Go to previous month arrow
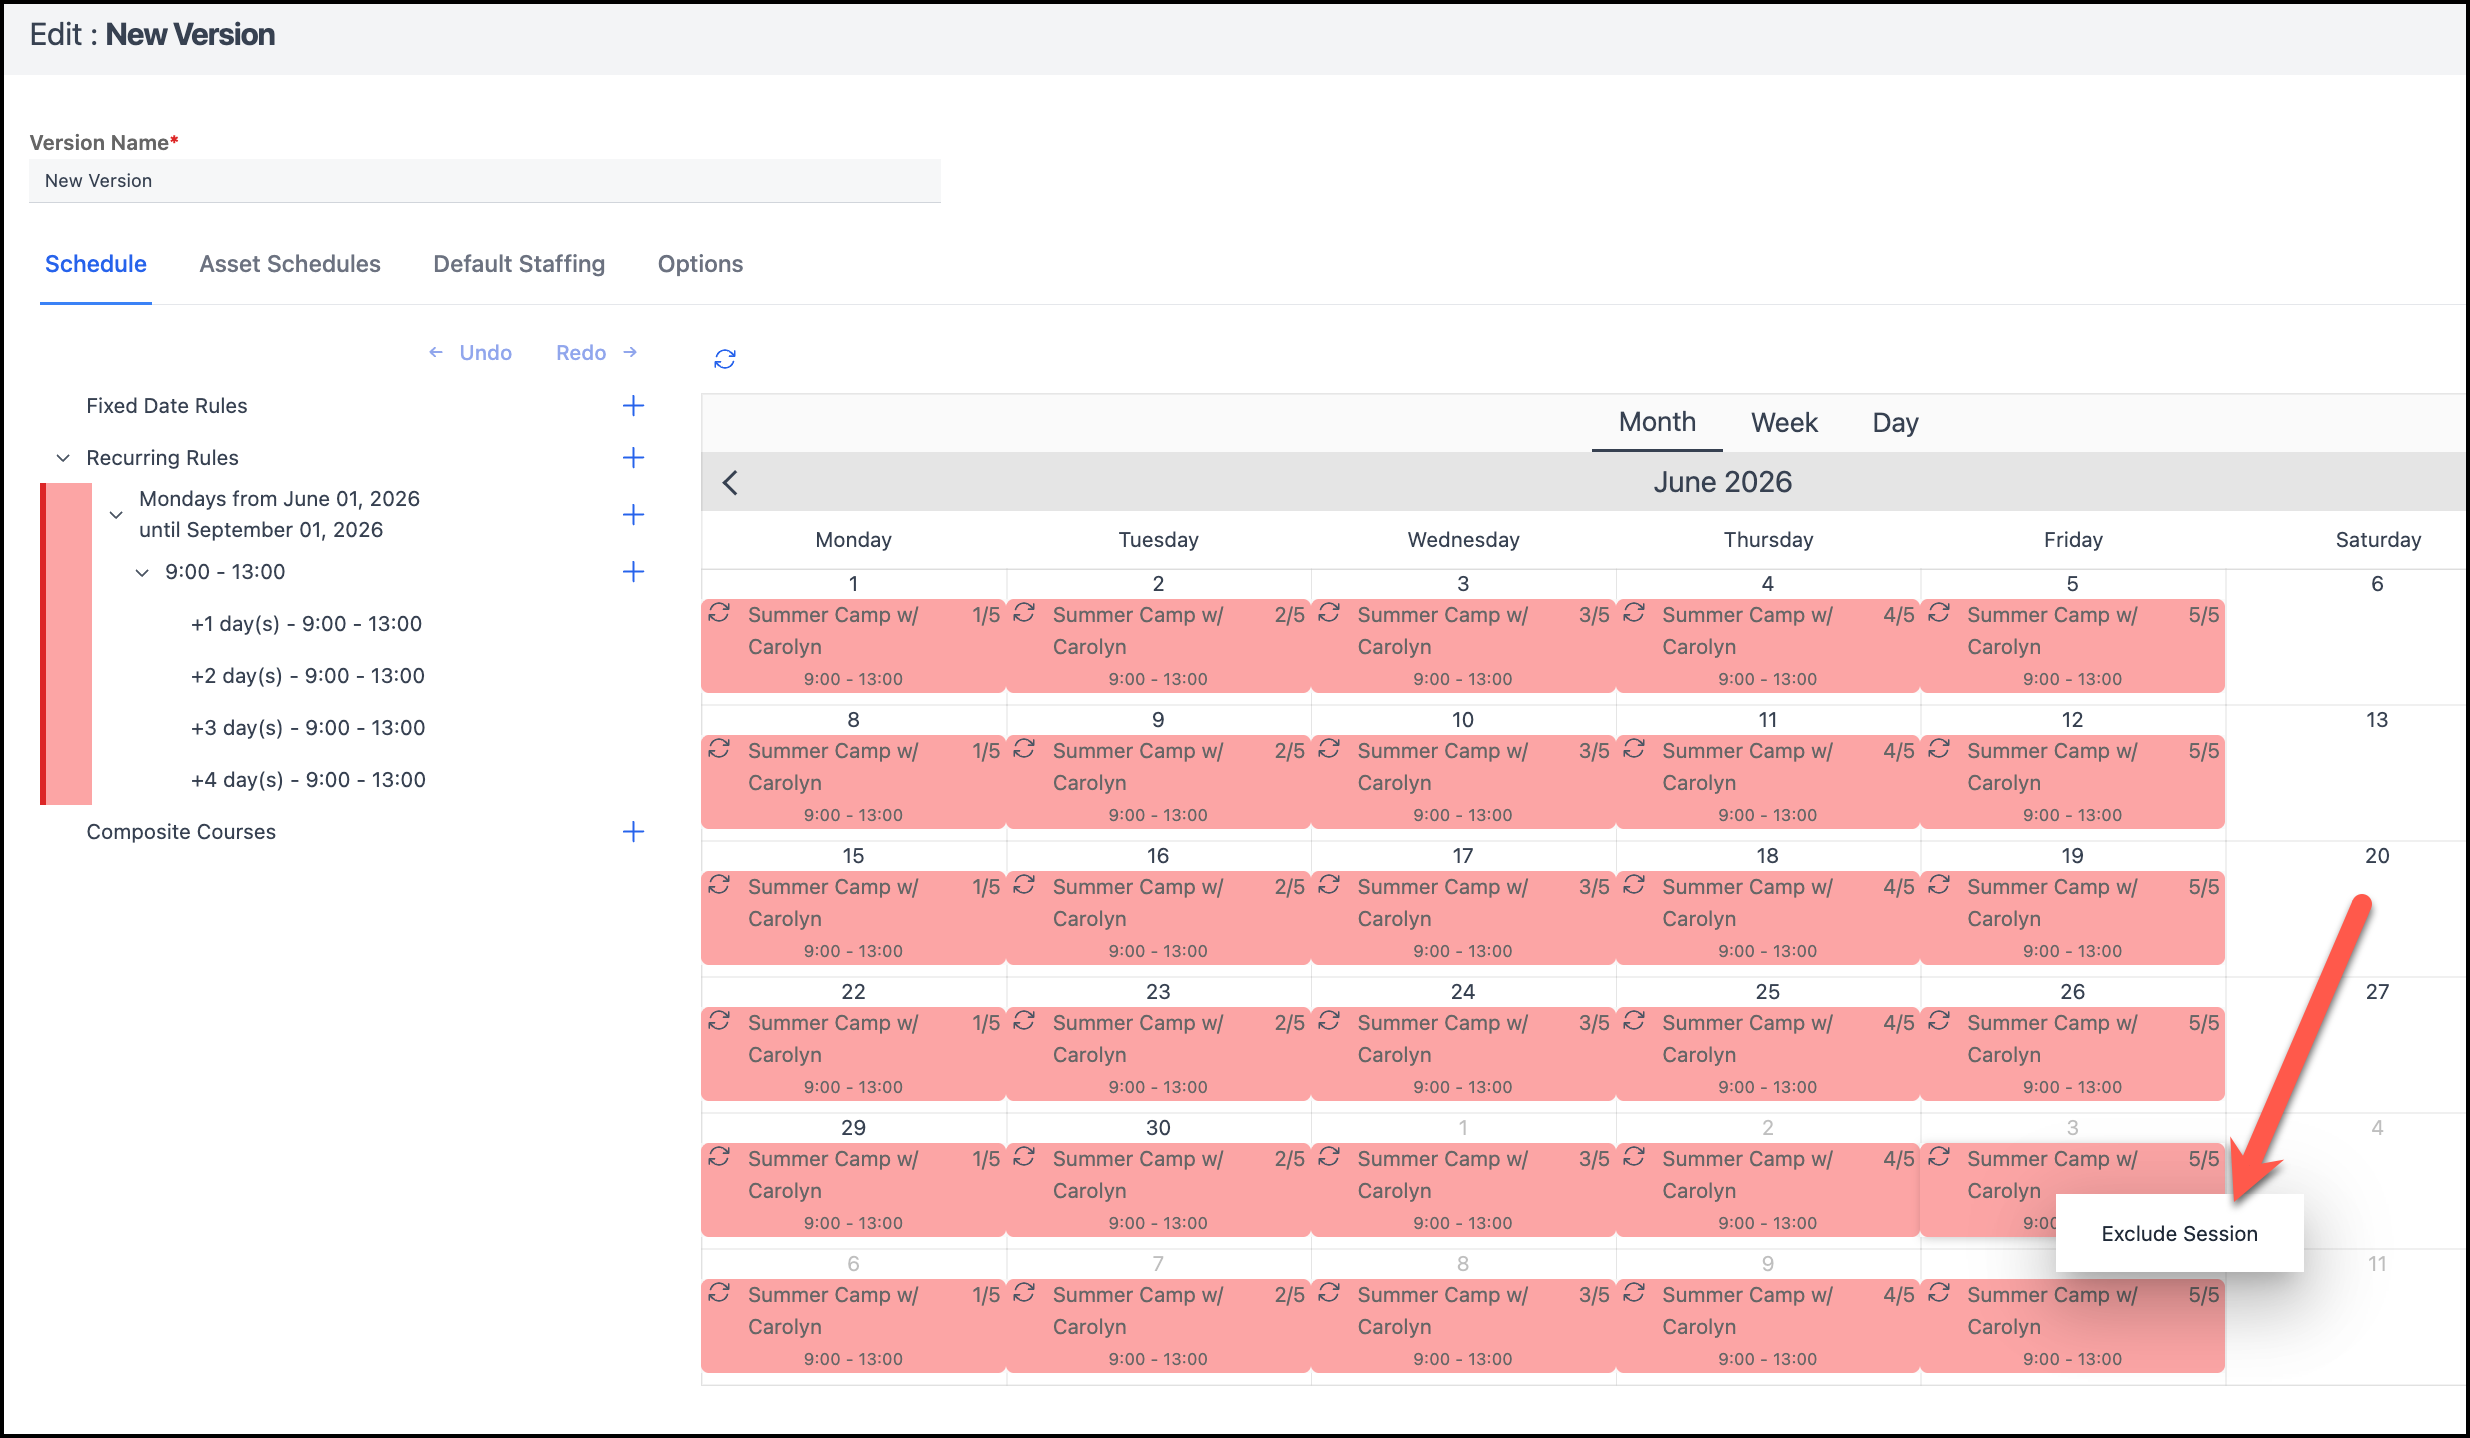 731,483
